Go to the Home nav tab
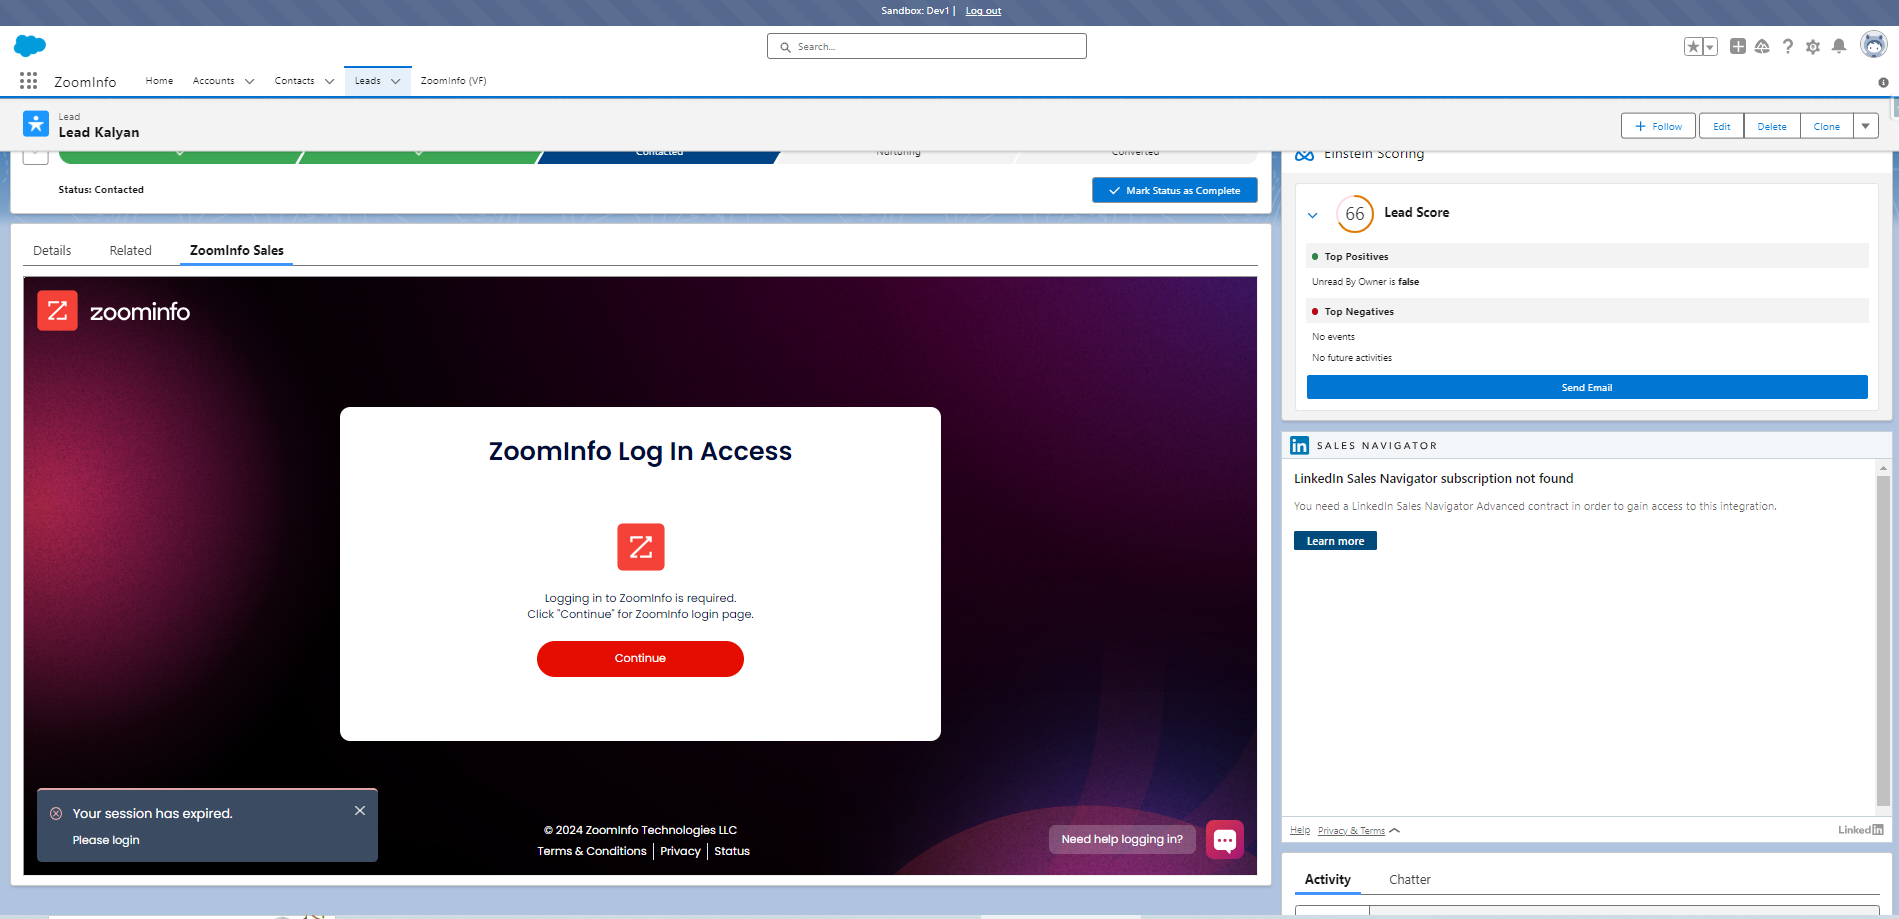 pyautogui.click(x=159, y=81)
